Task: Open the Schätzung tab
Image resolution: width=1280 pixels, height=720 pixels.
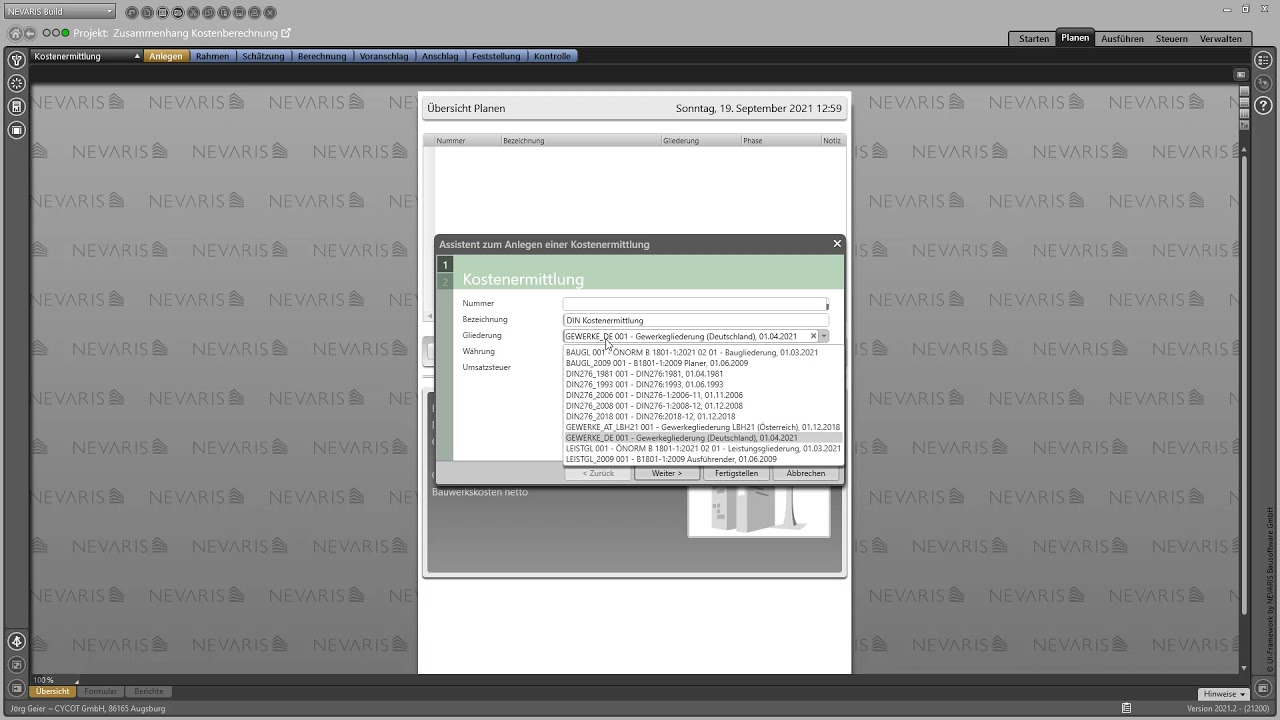Action: click(263, 56)
